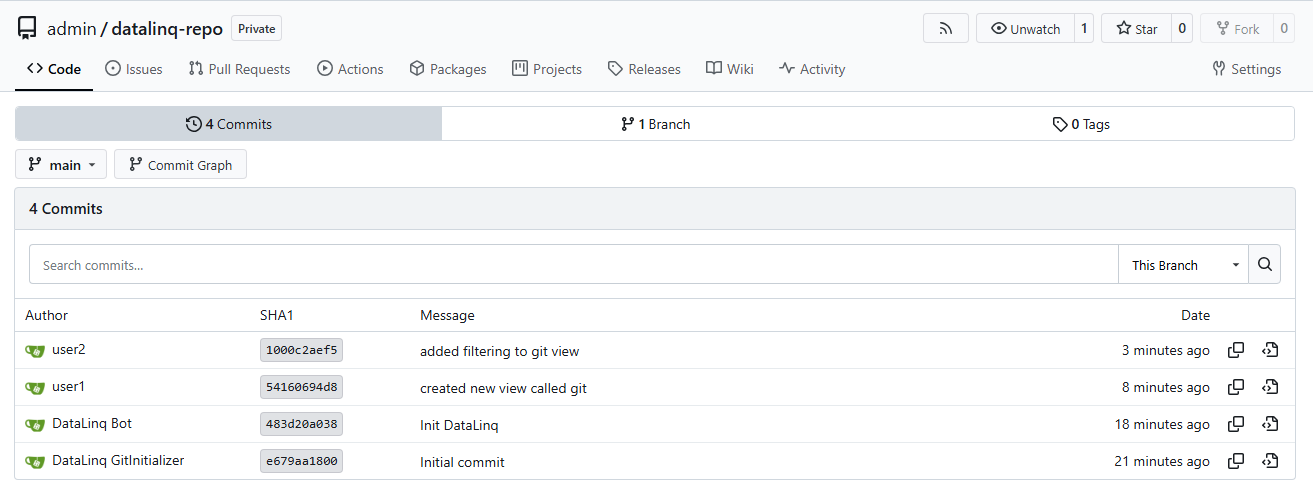Viewport: 1313px width, 493px height.
Task: Focus the Search commits input field
Action: (574, 265)
